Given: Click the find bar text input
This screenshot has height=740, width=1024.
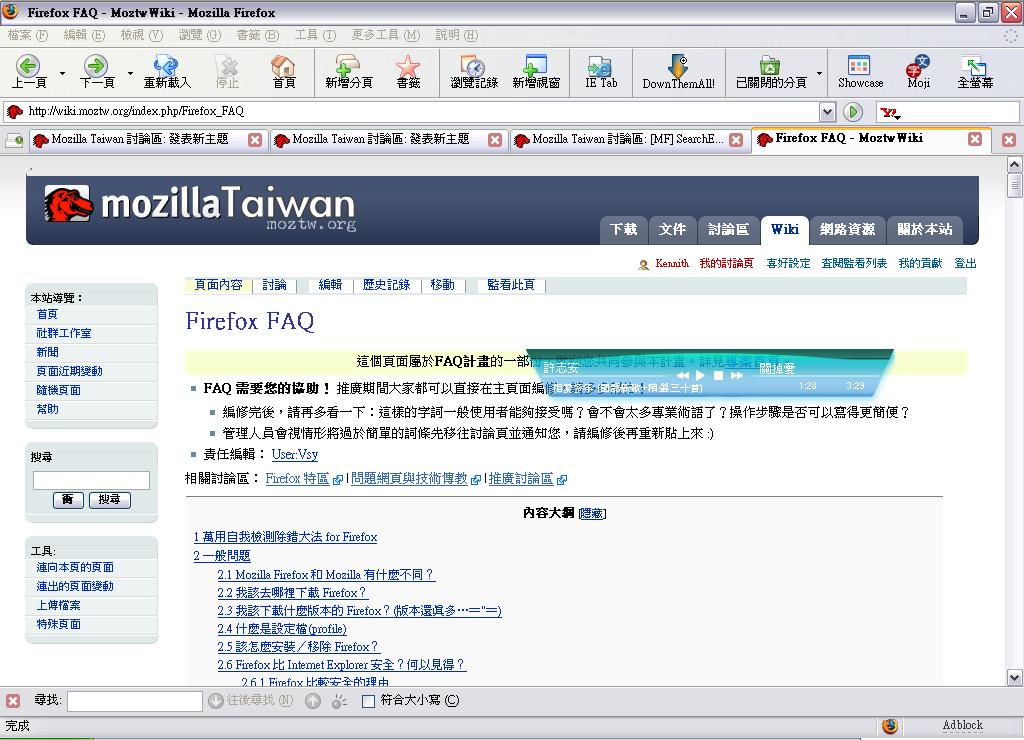Looking at the screenshot, I should 135,701.
